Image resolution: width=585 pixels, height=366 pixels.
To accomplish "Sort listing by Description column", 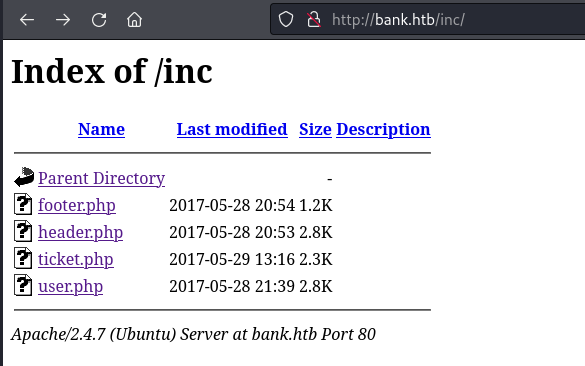I will (383, 129).
